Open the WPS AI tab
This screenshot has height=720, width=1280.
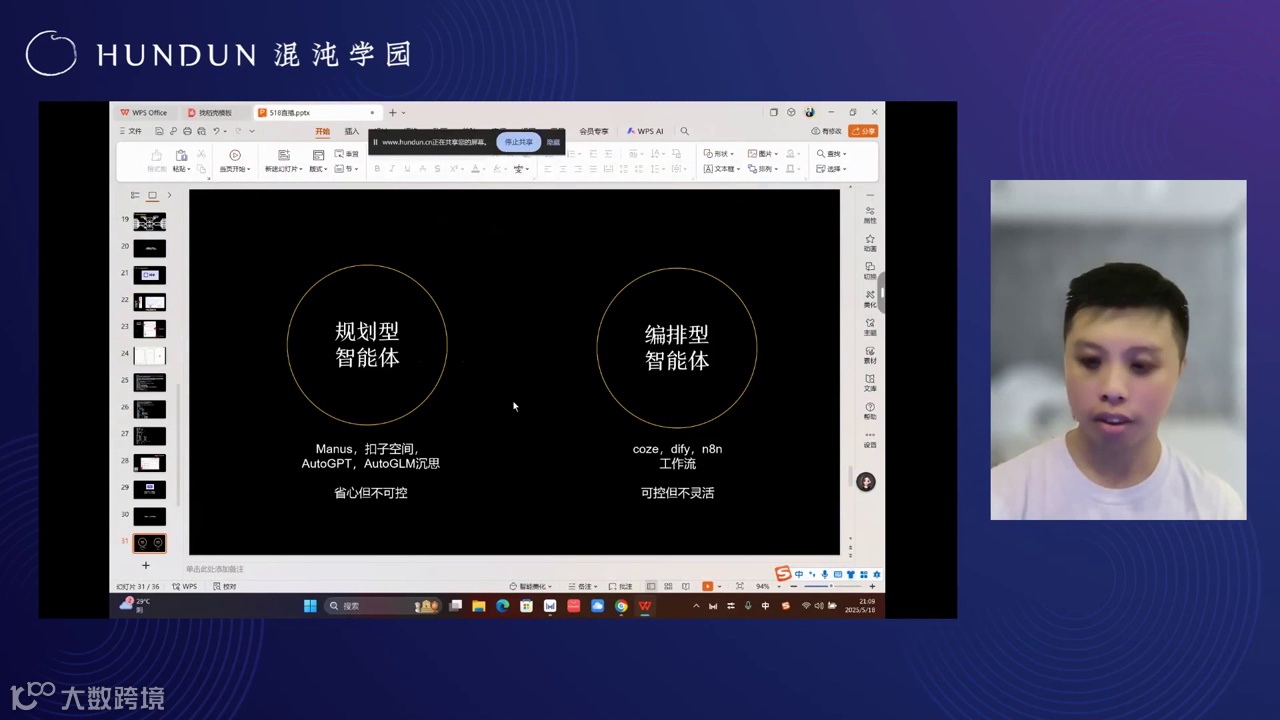pos(645,131)
